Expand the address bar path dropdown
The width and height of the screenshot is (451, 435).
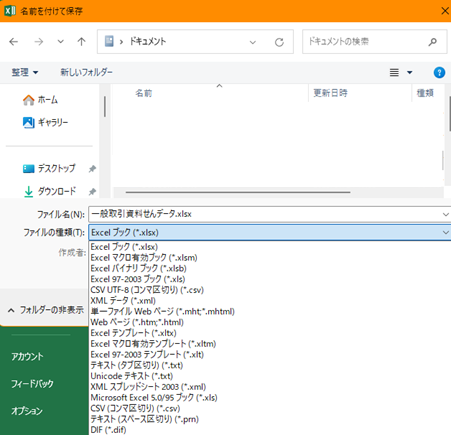pyautogui.click(x=253, y=42)
